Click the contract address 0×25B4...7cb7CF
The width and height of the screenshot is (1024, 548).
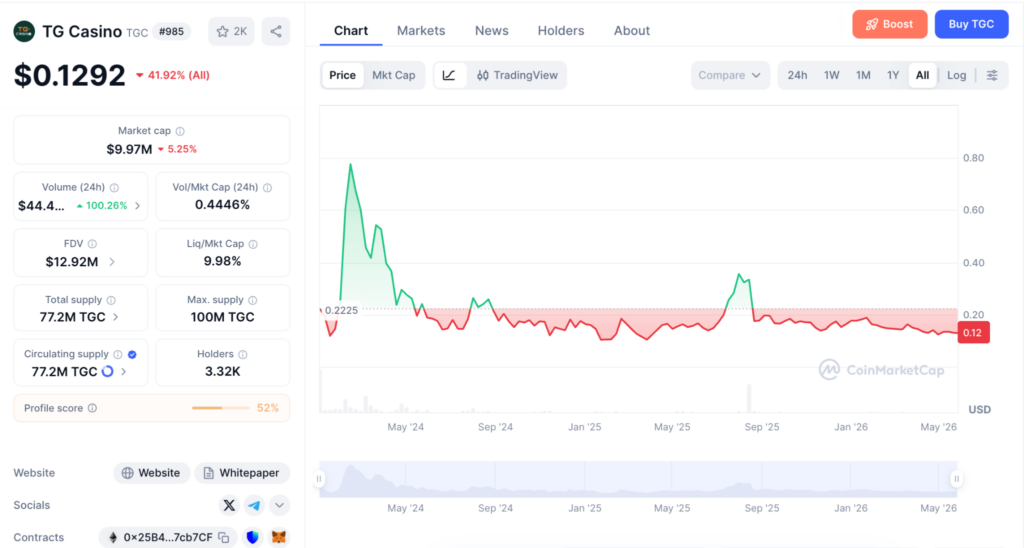(x=168, y=538)
